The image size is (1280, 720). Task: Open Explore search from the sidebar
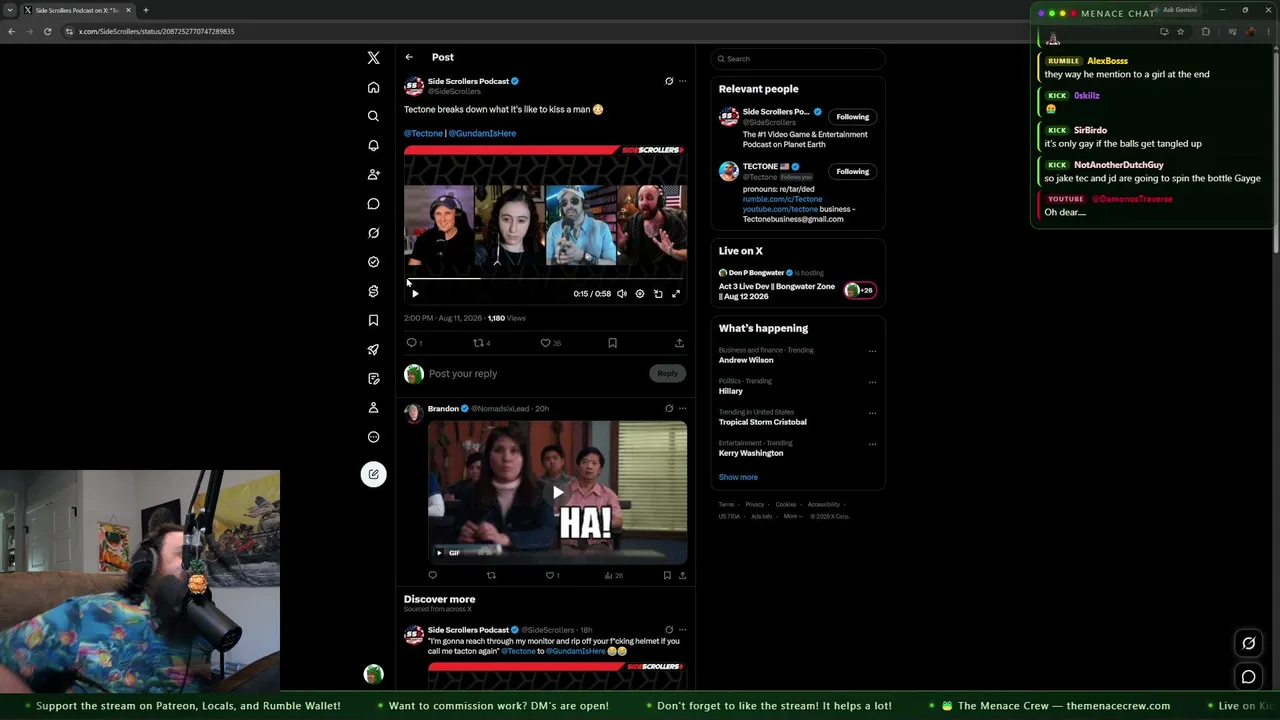tap(373, 116)
